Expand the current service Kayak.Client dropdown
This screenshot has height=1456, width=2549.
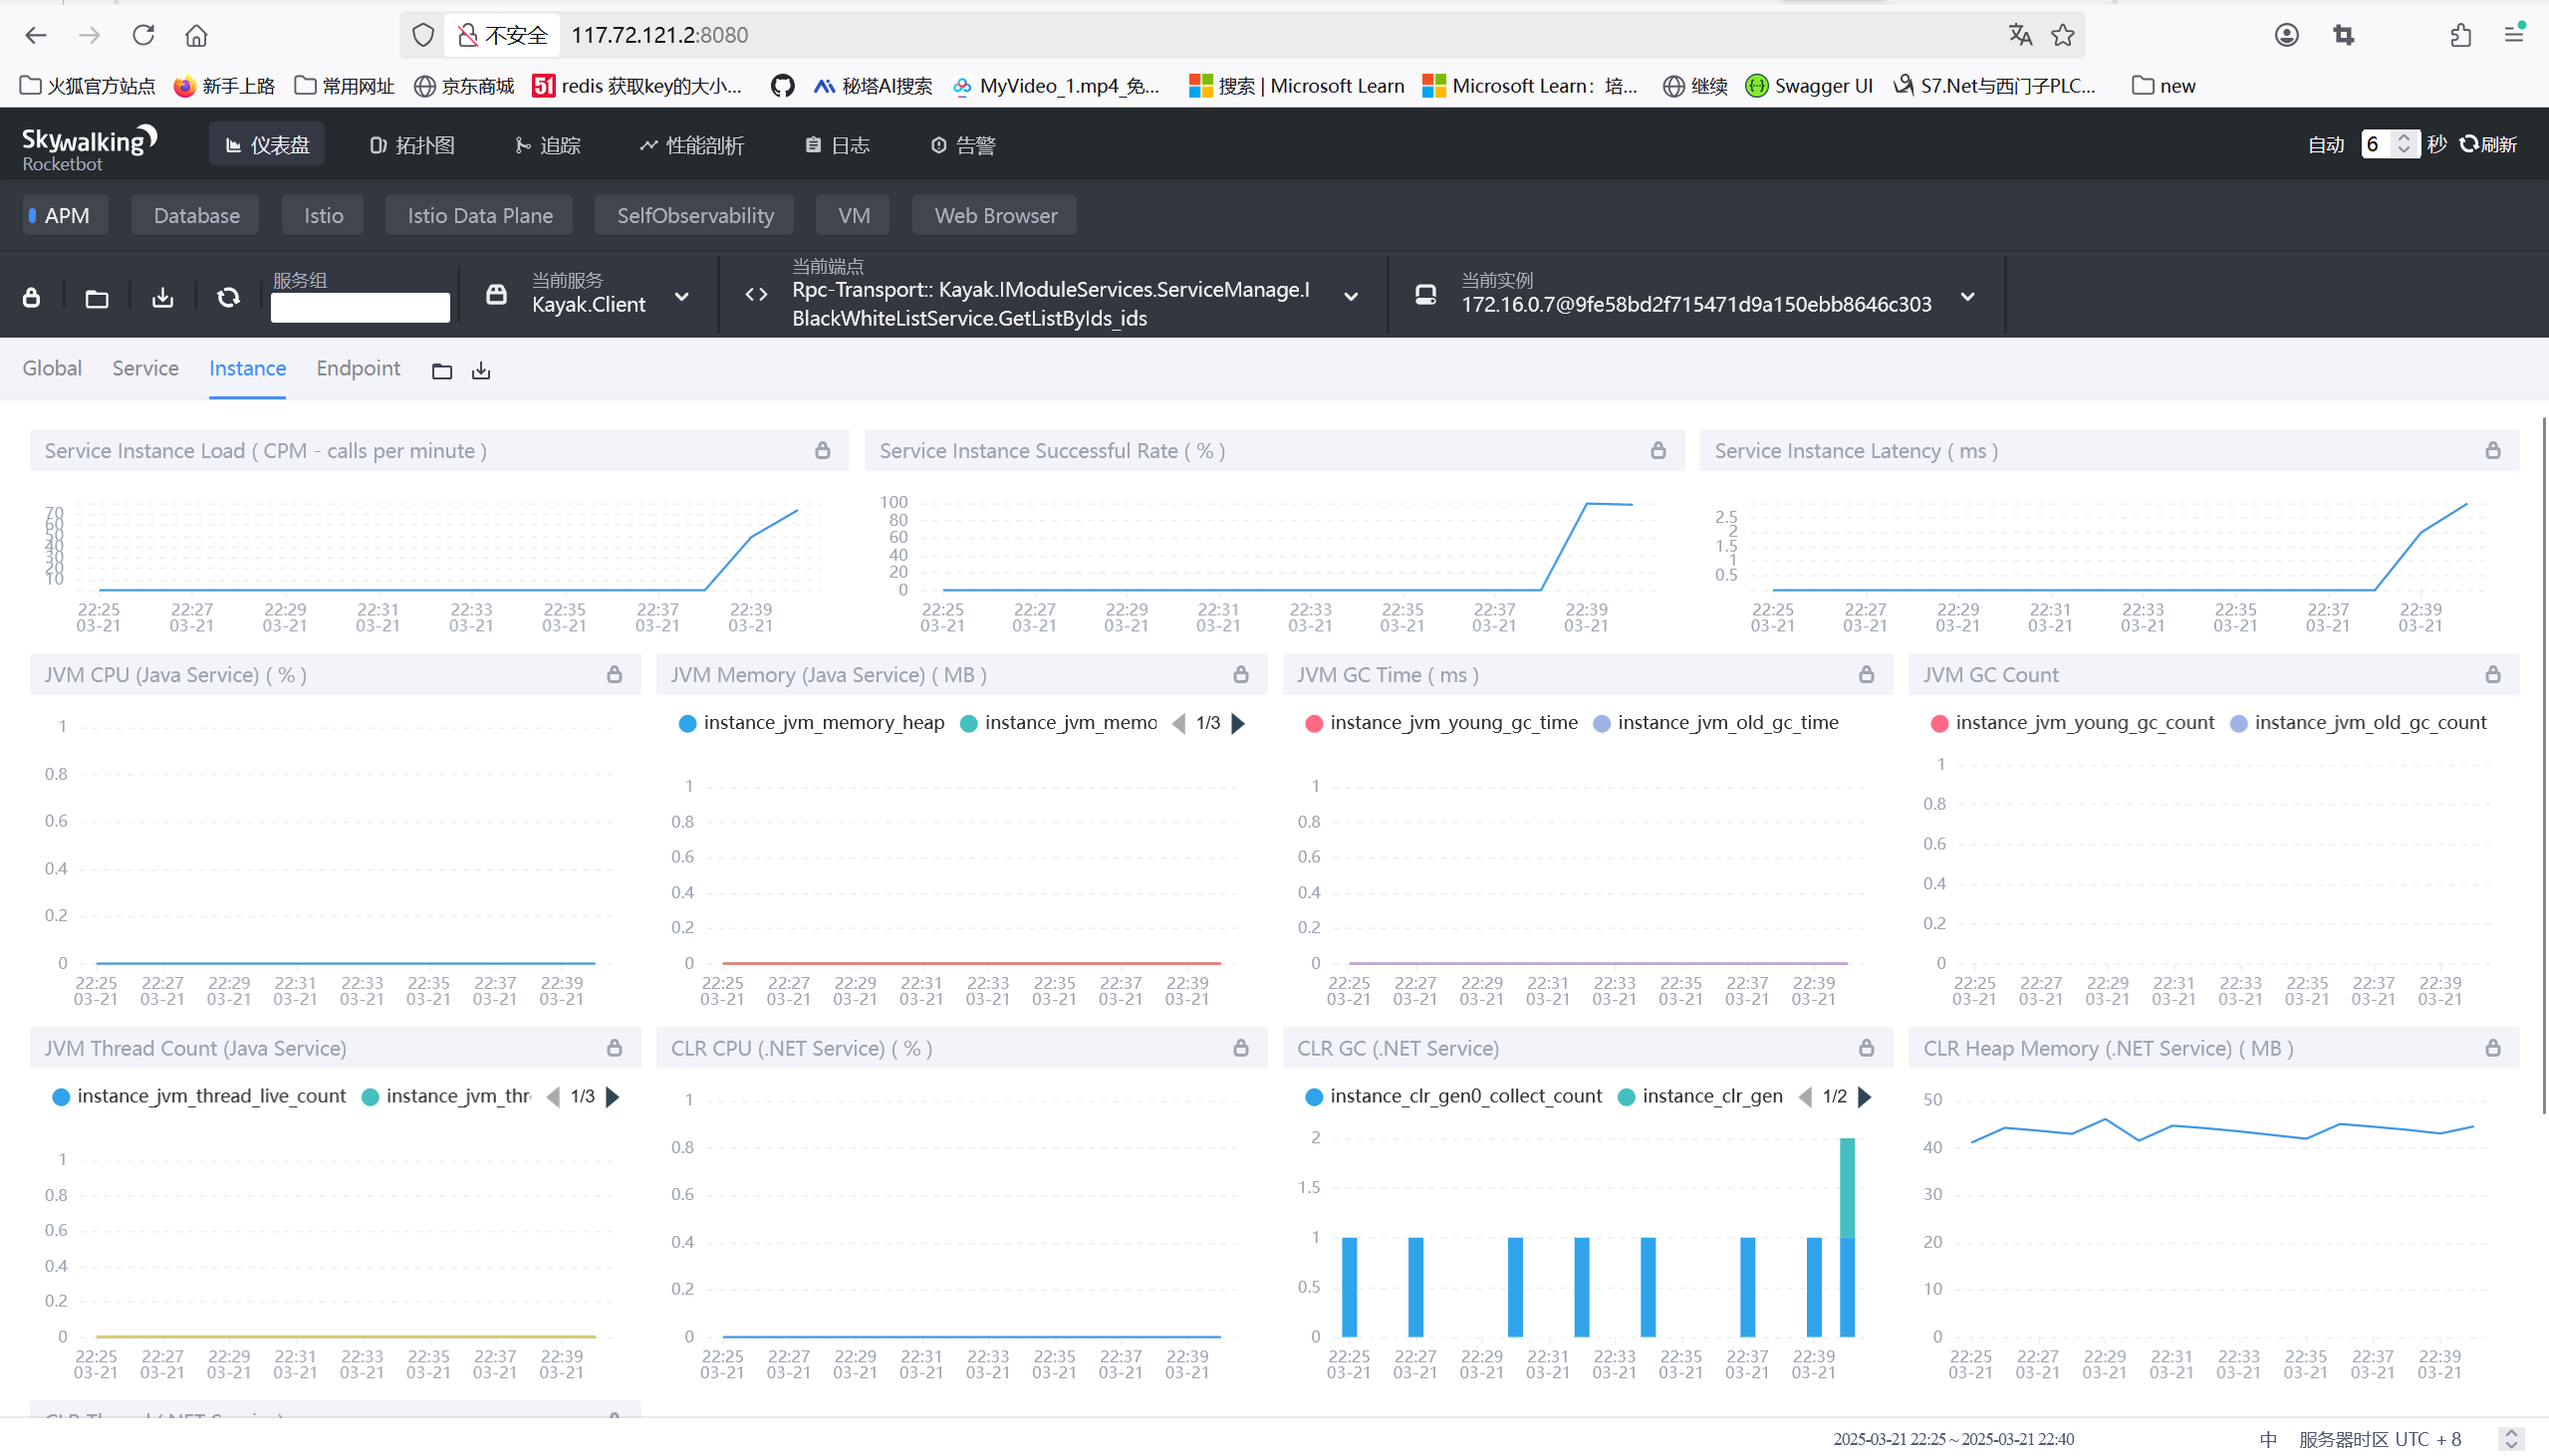tap(682, 297)
